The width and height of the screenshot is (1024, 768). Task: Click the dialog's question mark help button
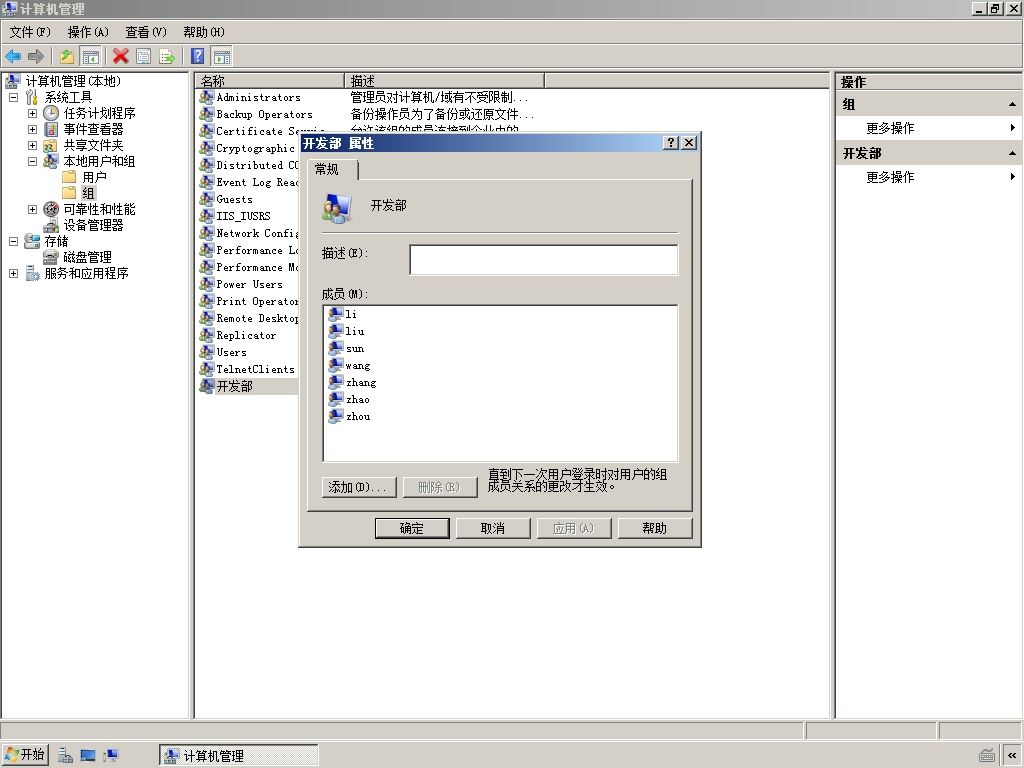(x=671, y=142)
